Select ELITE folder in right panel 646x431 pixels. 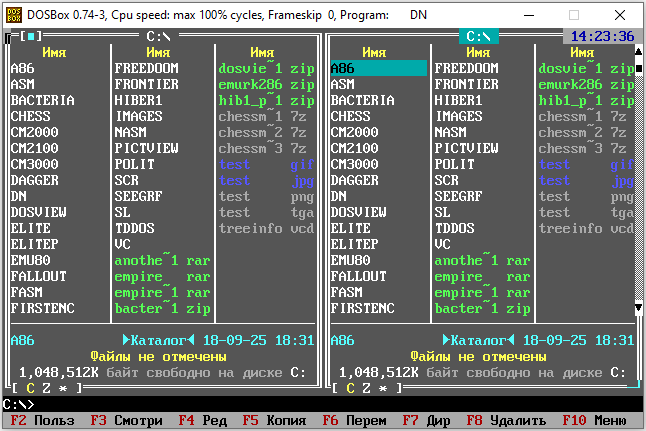click(351, 228)
